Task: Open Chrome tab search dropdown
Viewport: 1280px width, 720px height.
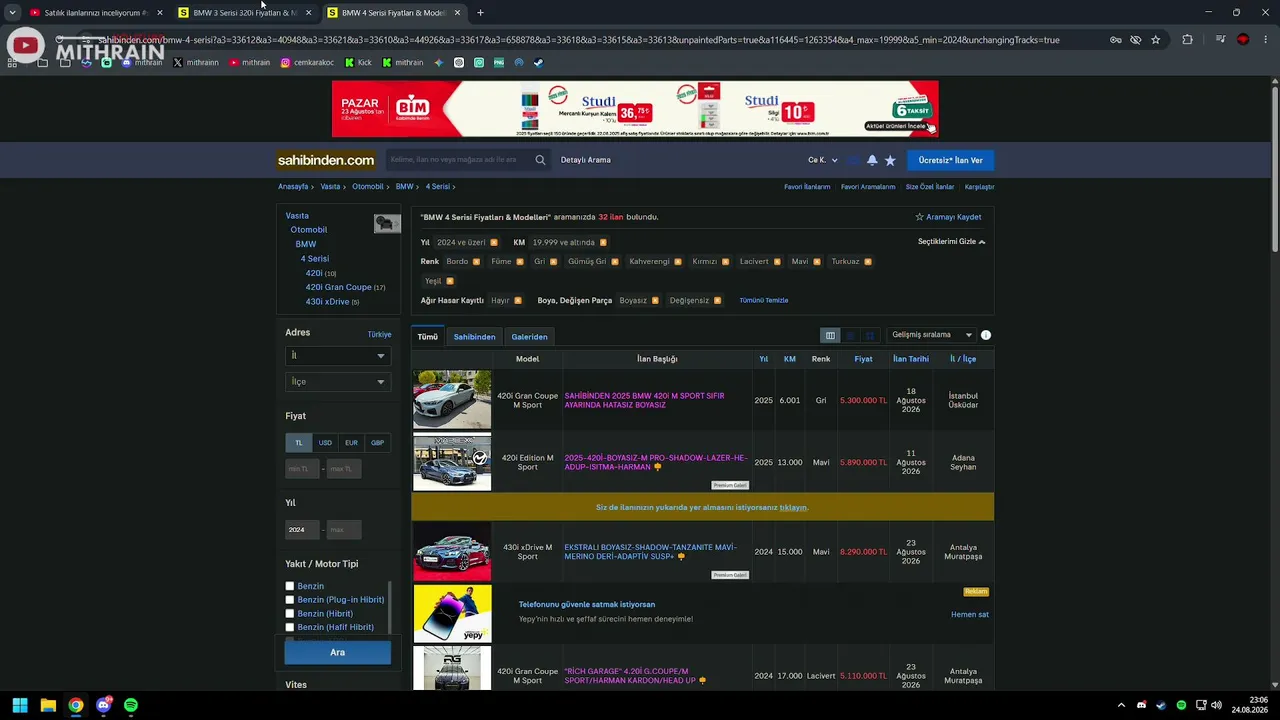Action: 12,13
